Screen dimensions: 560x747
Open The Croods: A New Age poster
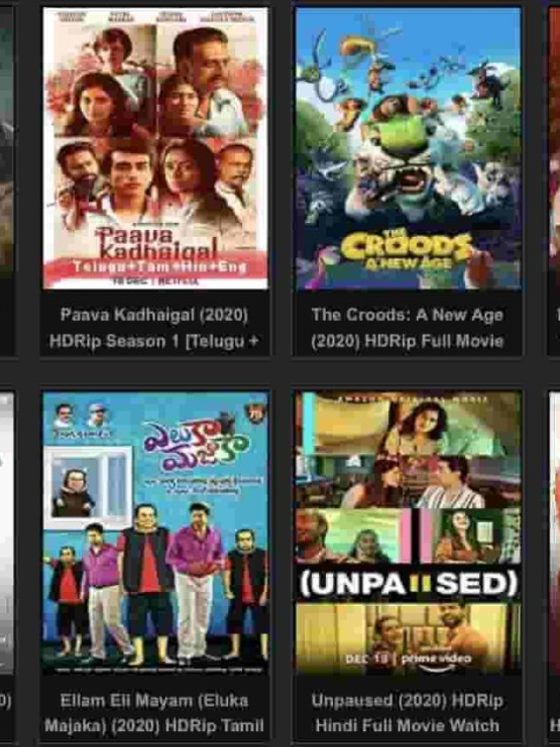pyautogui.click(x=408, y=148)
